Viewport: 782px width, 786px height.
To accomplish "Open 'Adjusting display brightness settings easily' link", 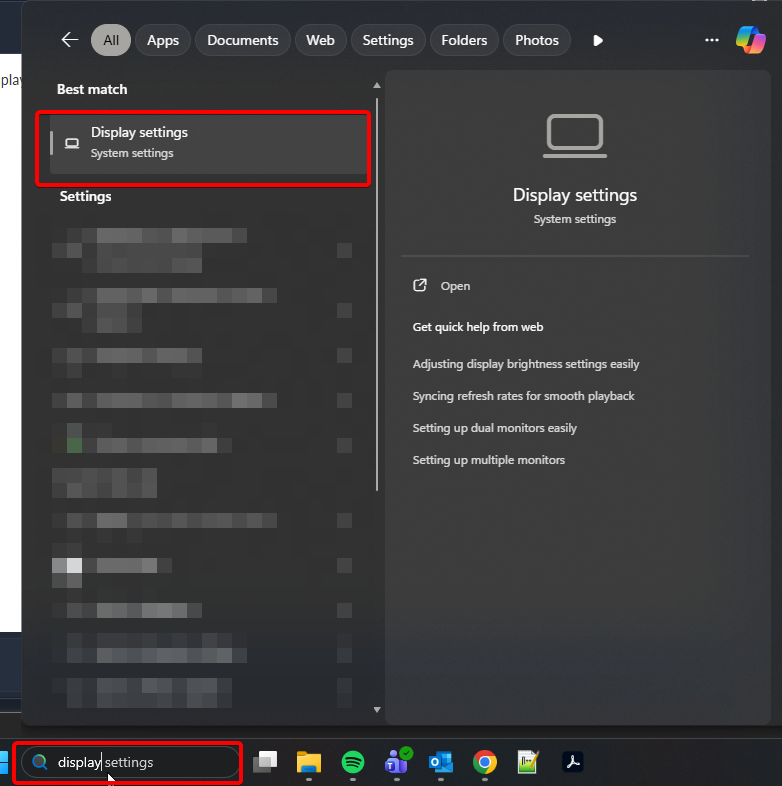I will (x=525, y=364).
